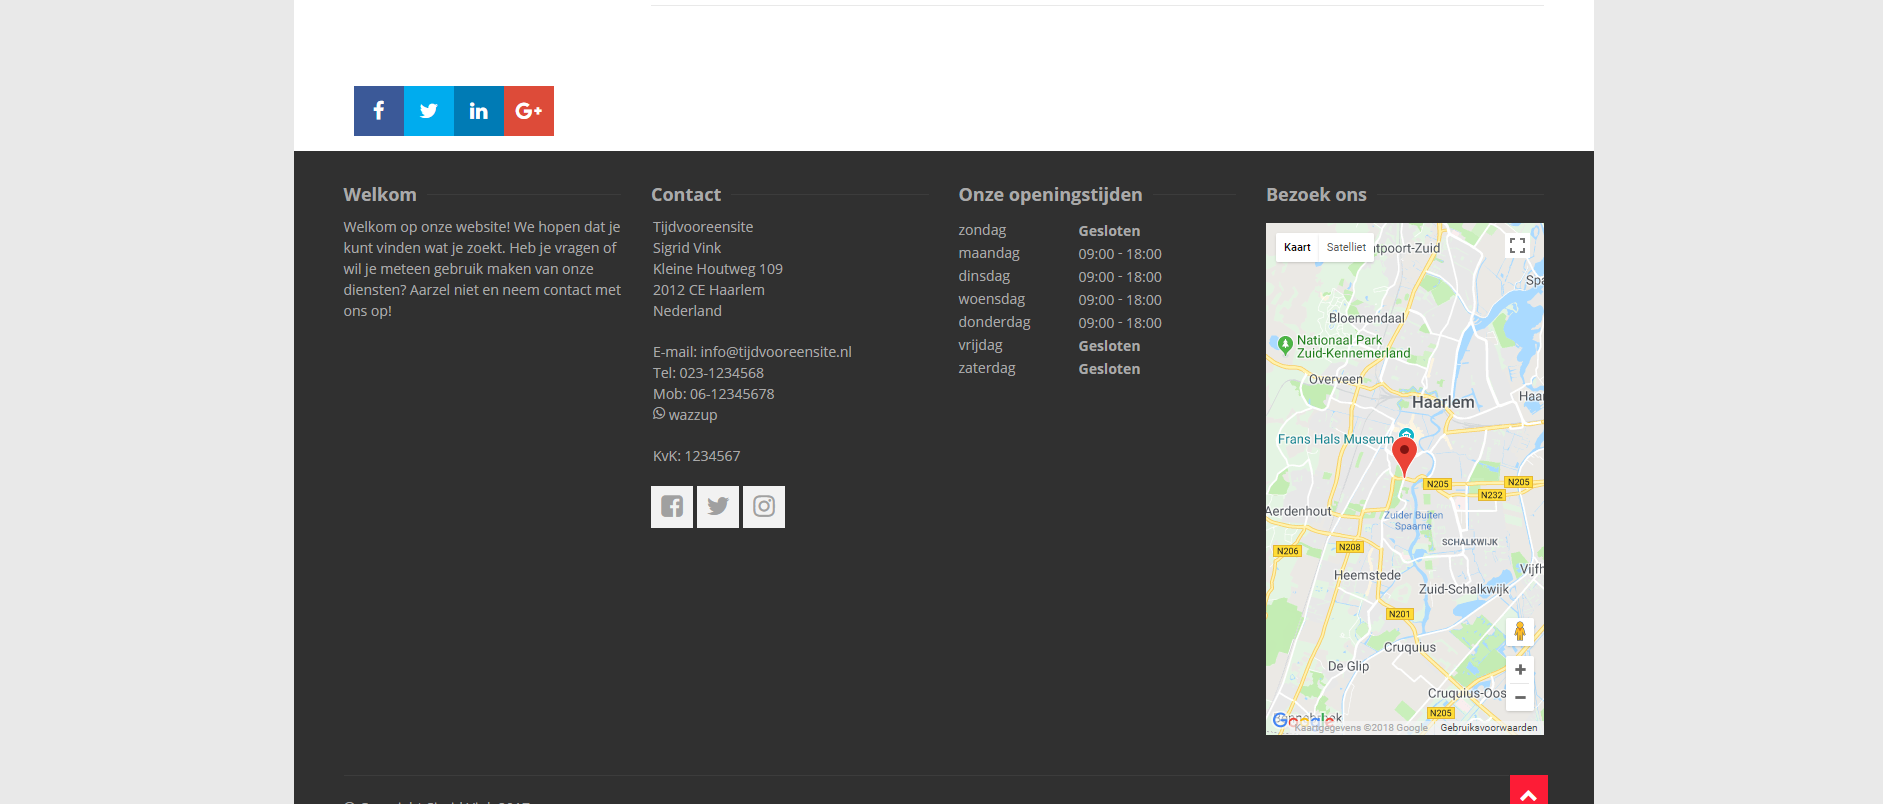Open footer Facebook profile icon

[x=672, y=507]
